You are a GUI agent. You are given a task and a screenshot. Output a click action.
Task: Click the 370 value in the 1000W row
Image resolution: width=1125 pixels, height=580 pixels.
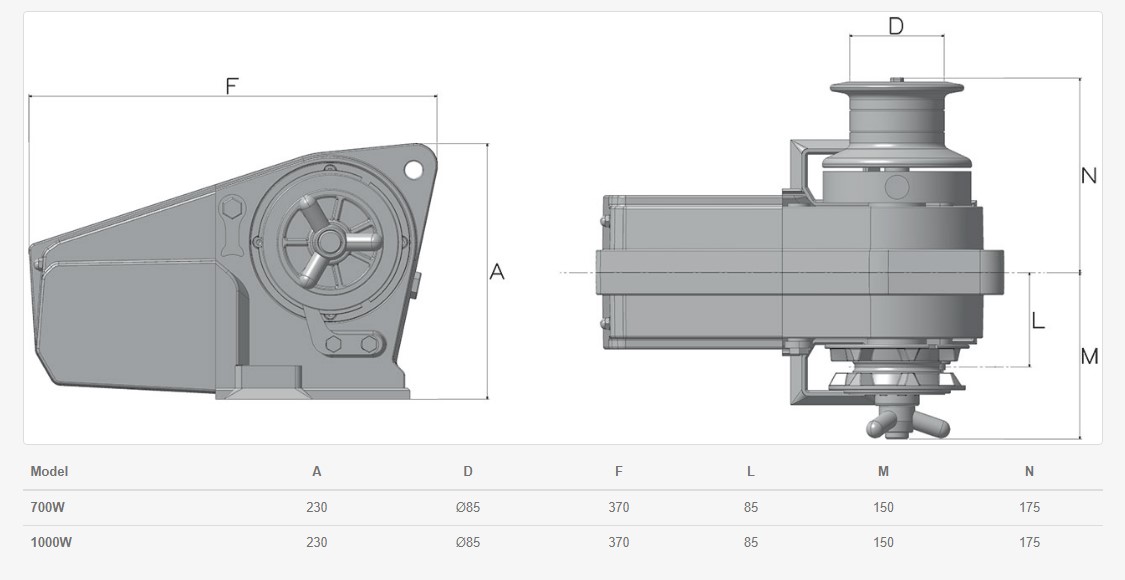pos(619,543)
